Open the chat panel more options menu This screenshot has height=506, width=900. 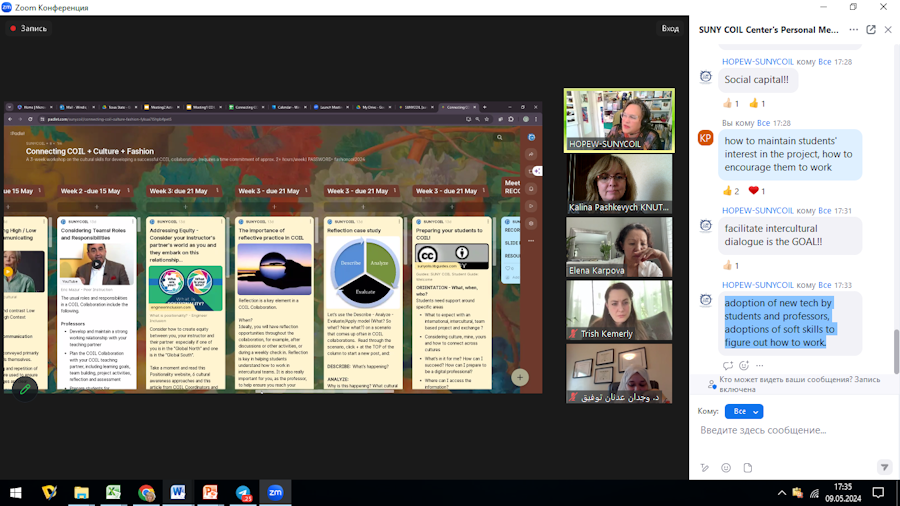(x=854, y=30)
